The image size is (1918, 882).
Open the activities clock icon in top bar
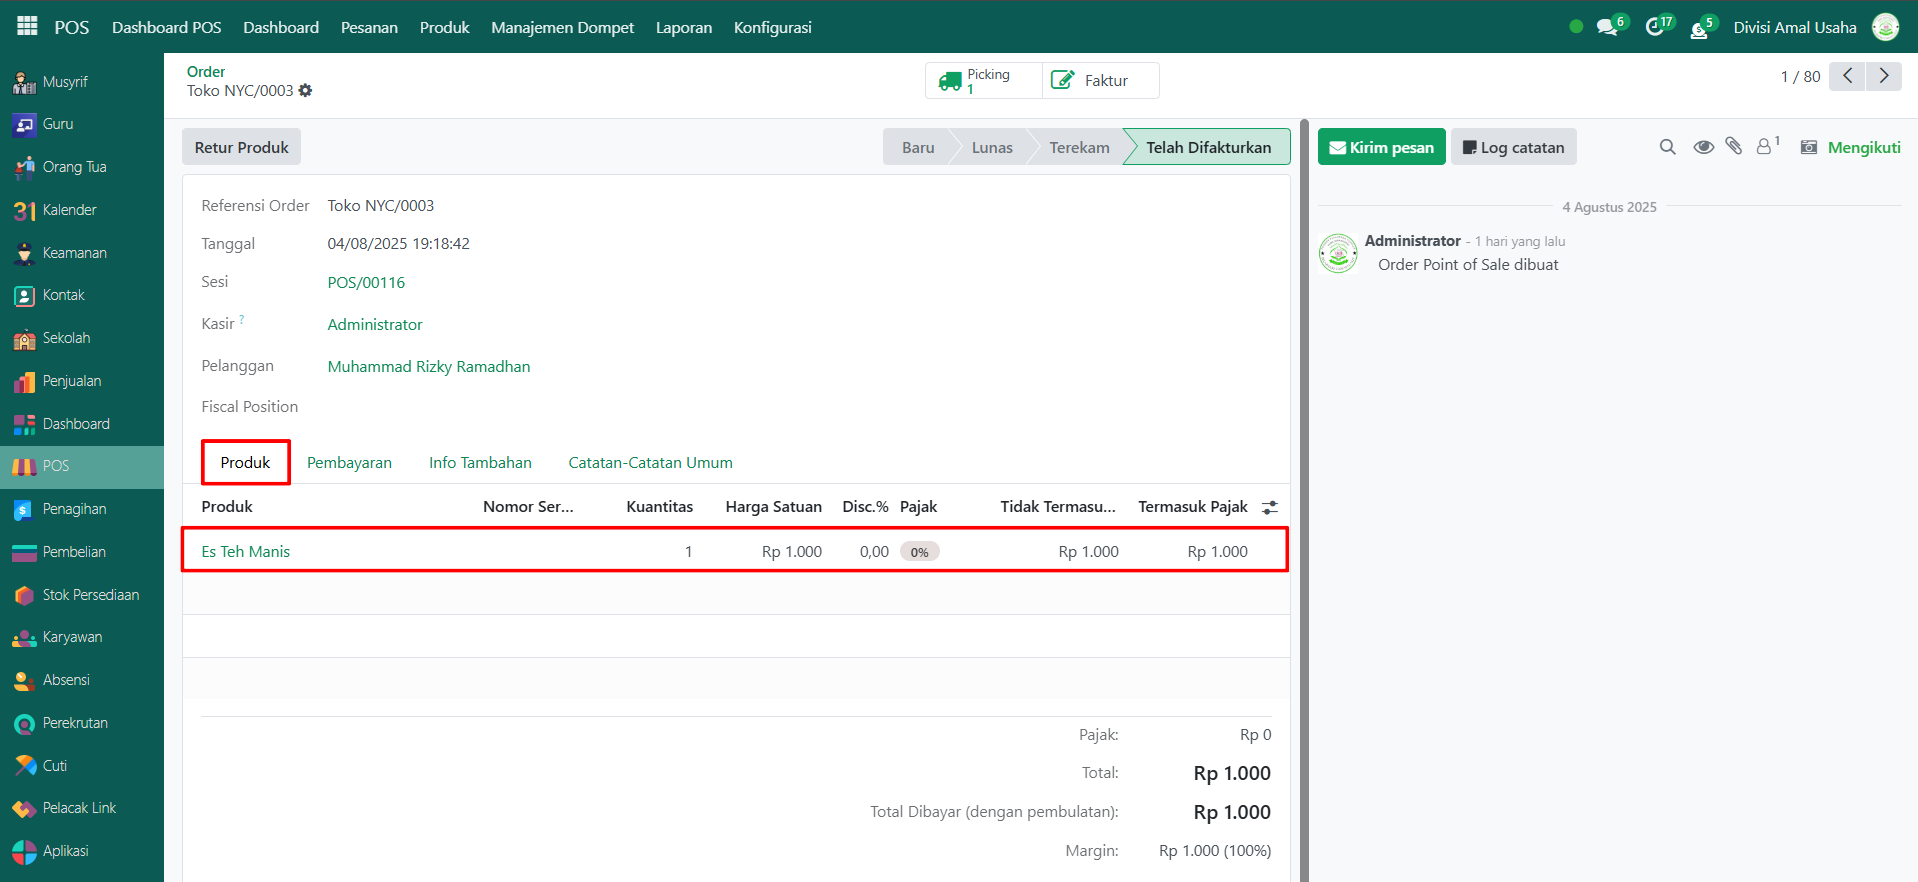1654,27
